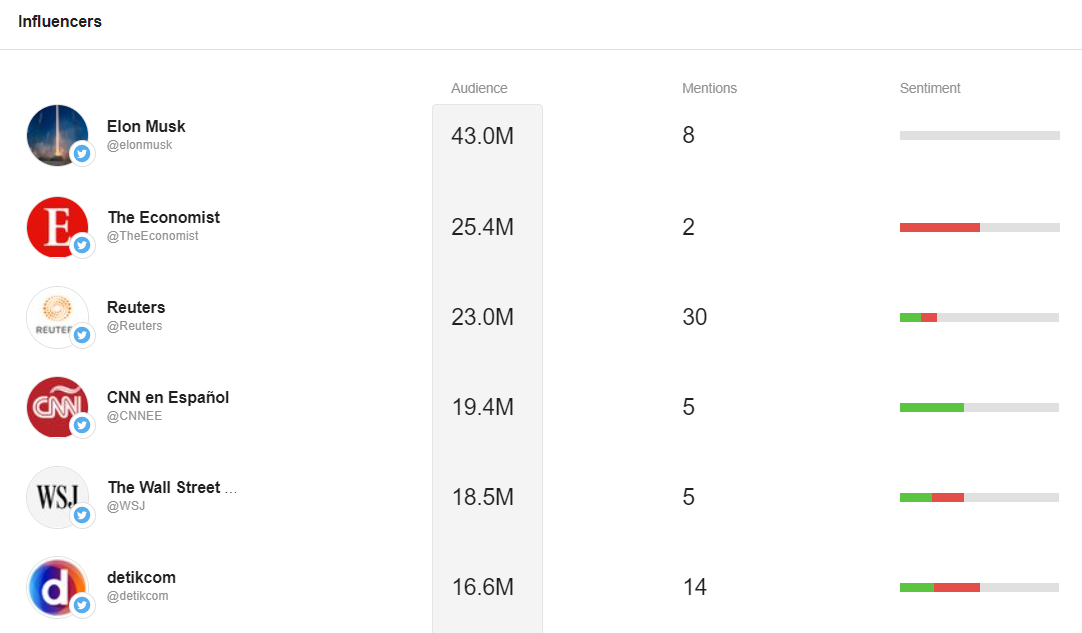Click the Twitter badge on detikcom avatar
The image size is (1082, 633).
(82, 605)
